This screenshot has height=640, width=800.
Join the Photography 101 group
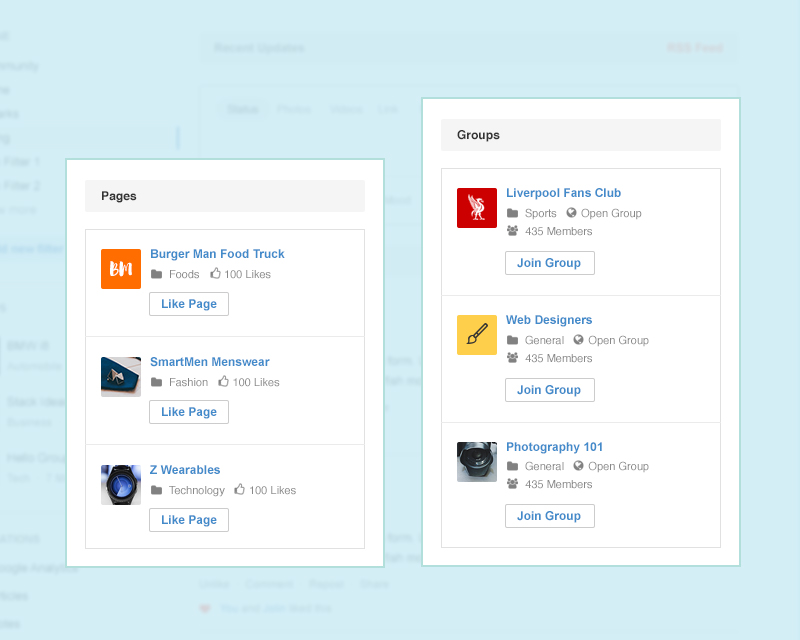pos(549,516)
